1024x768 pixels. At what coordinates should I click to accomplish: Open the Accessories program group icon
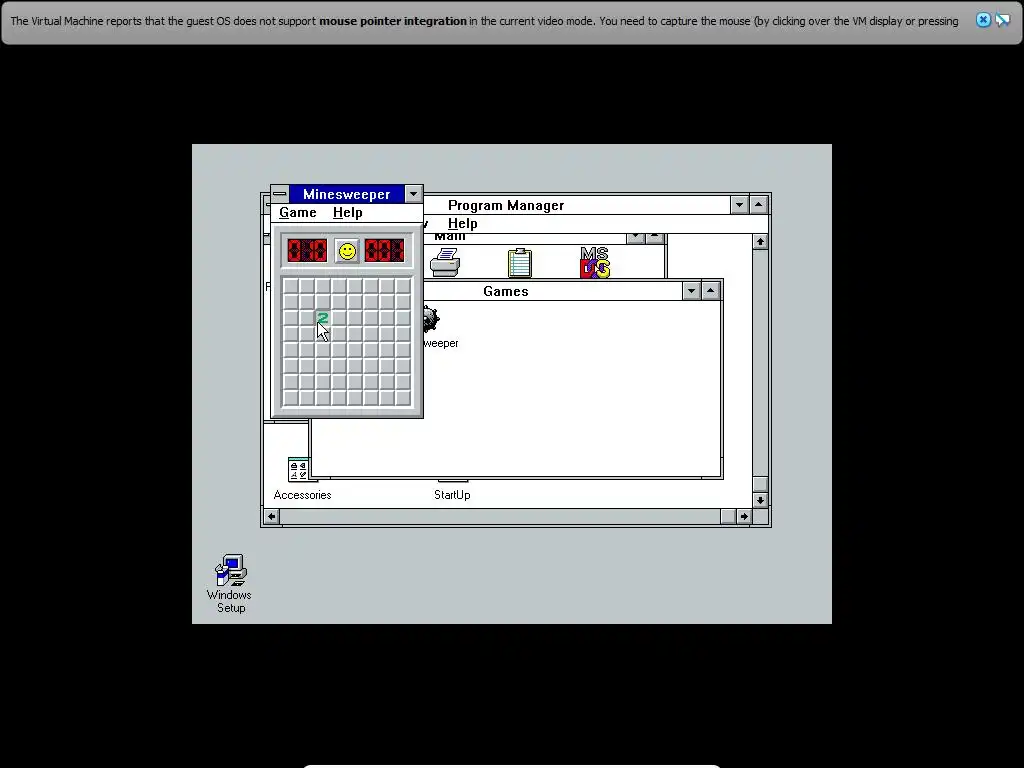click(x=298, y=470)
